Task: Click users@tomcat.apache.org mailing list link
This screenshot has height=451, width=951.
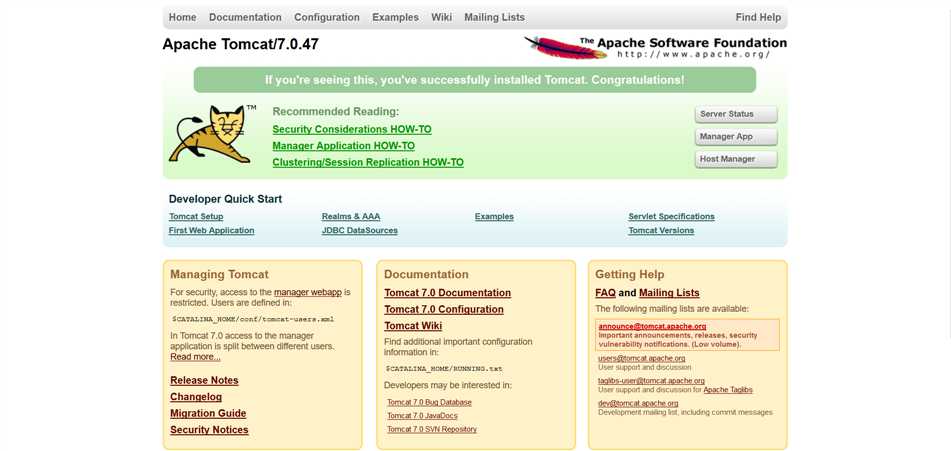Action: pyautogui.click(x=642, y=358)
